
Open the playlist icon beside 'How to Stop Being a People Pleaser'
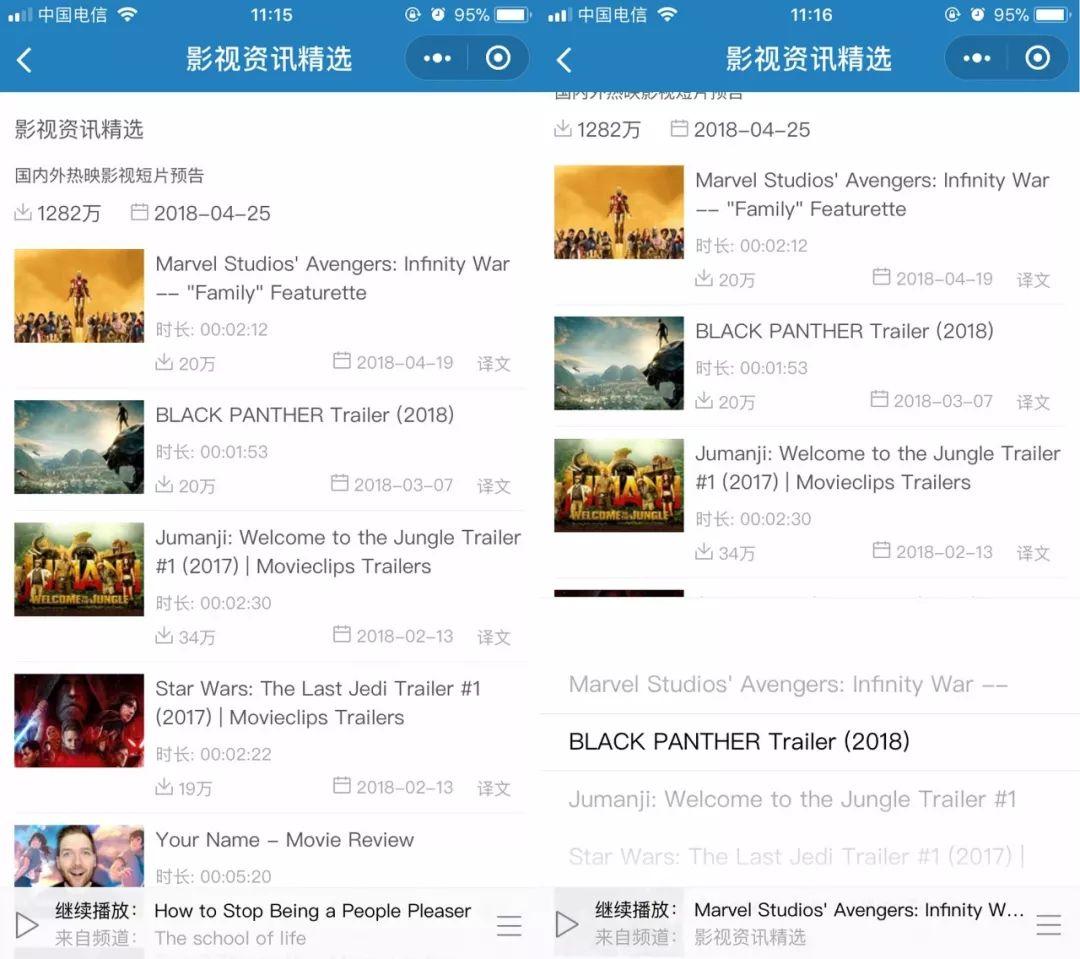(509, 925)
